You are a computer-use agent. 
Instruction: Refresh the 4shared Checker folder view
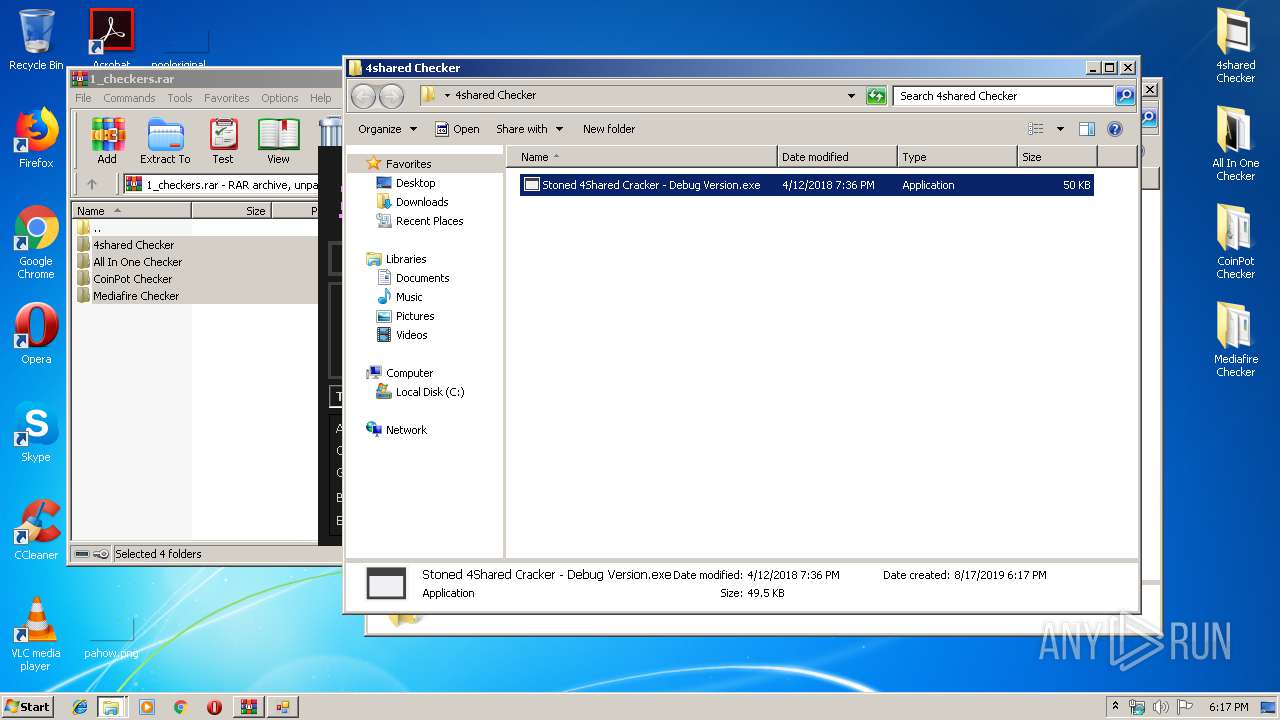pyautogui.click(x=876, y=96)
